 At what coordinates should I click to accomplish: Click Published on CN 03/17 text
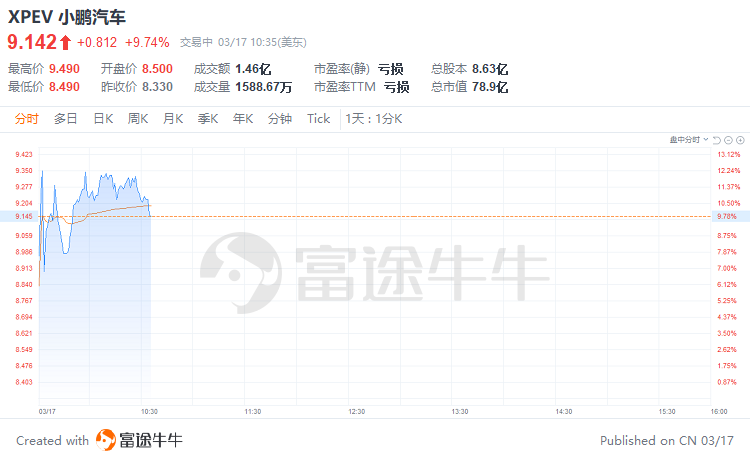click(x=667, y=440)
